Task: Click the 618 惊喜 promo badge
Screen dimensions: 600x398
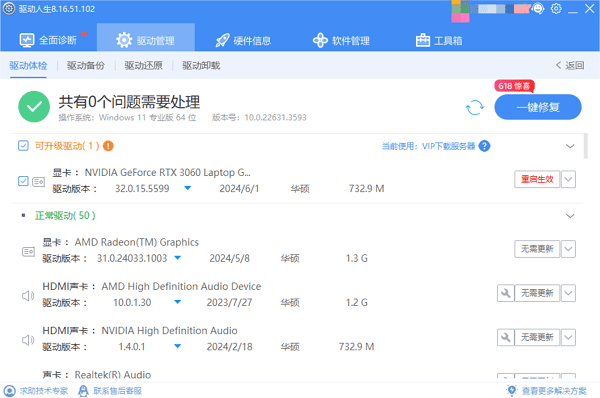Action: coord(514,86)
